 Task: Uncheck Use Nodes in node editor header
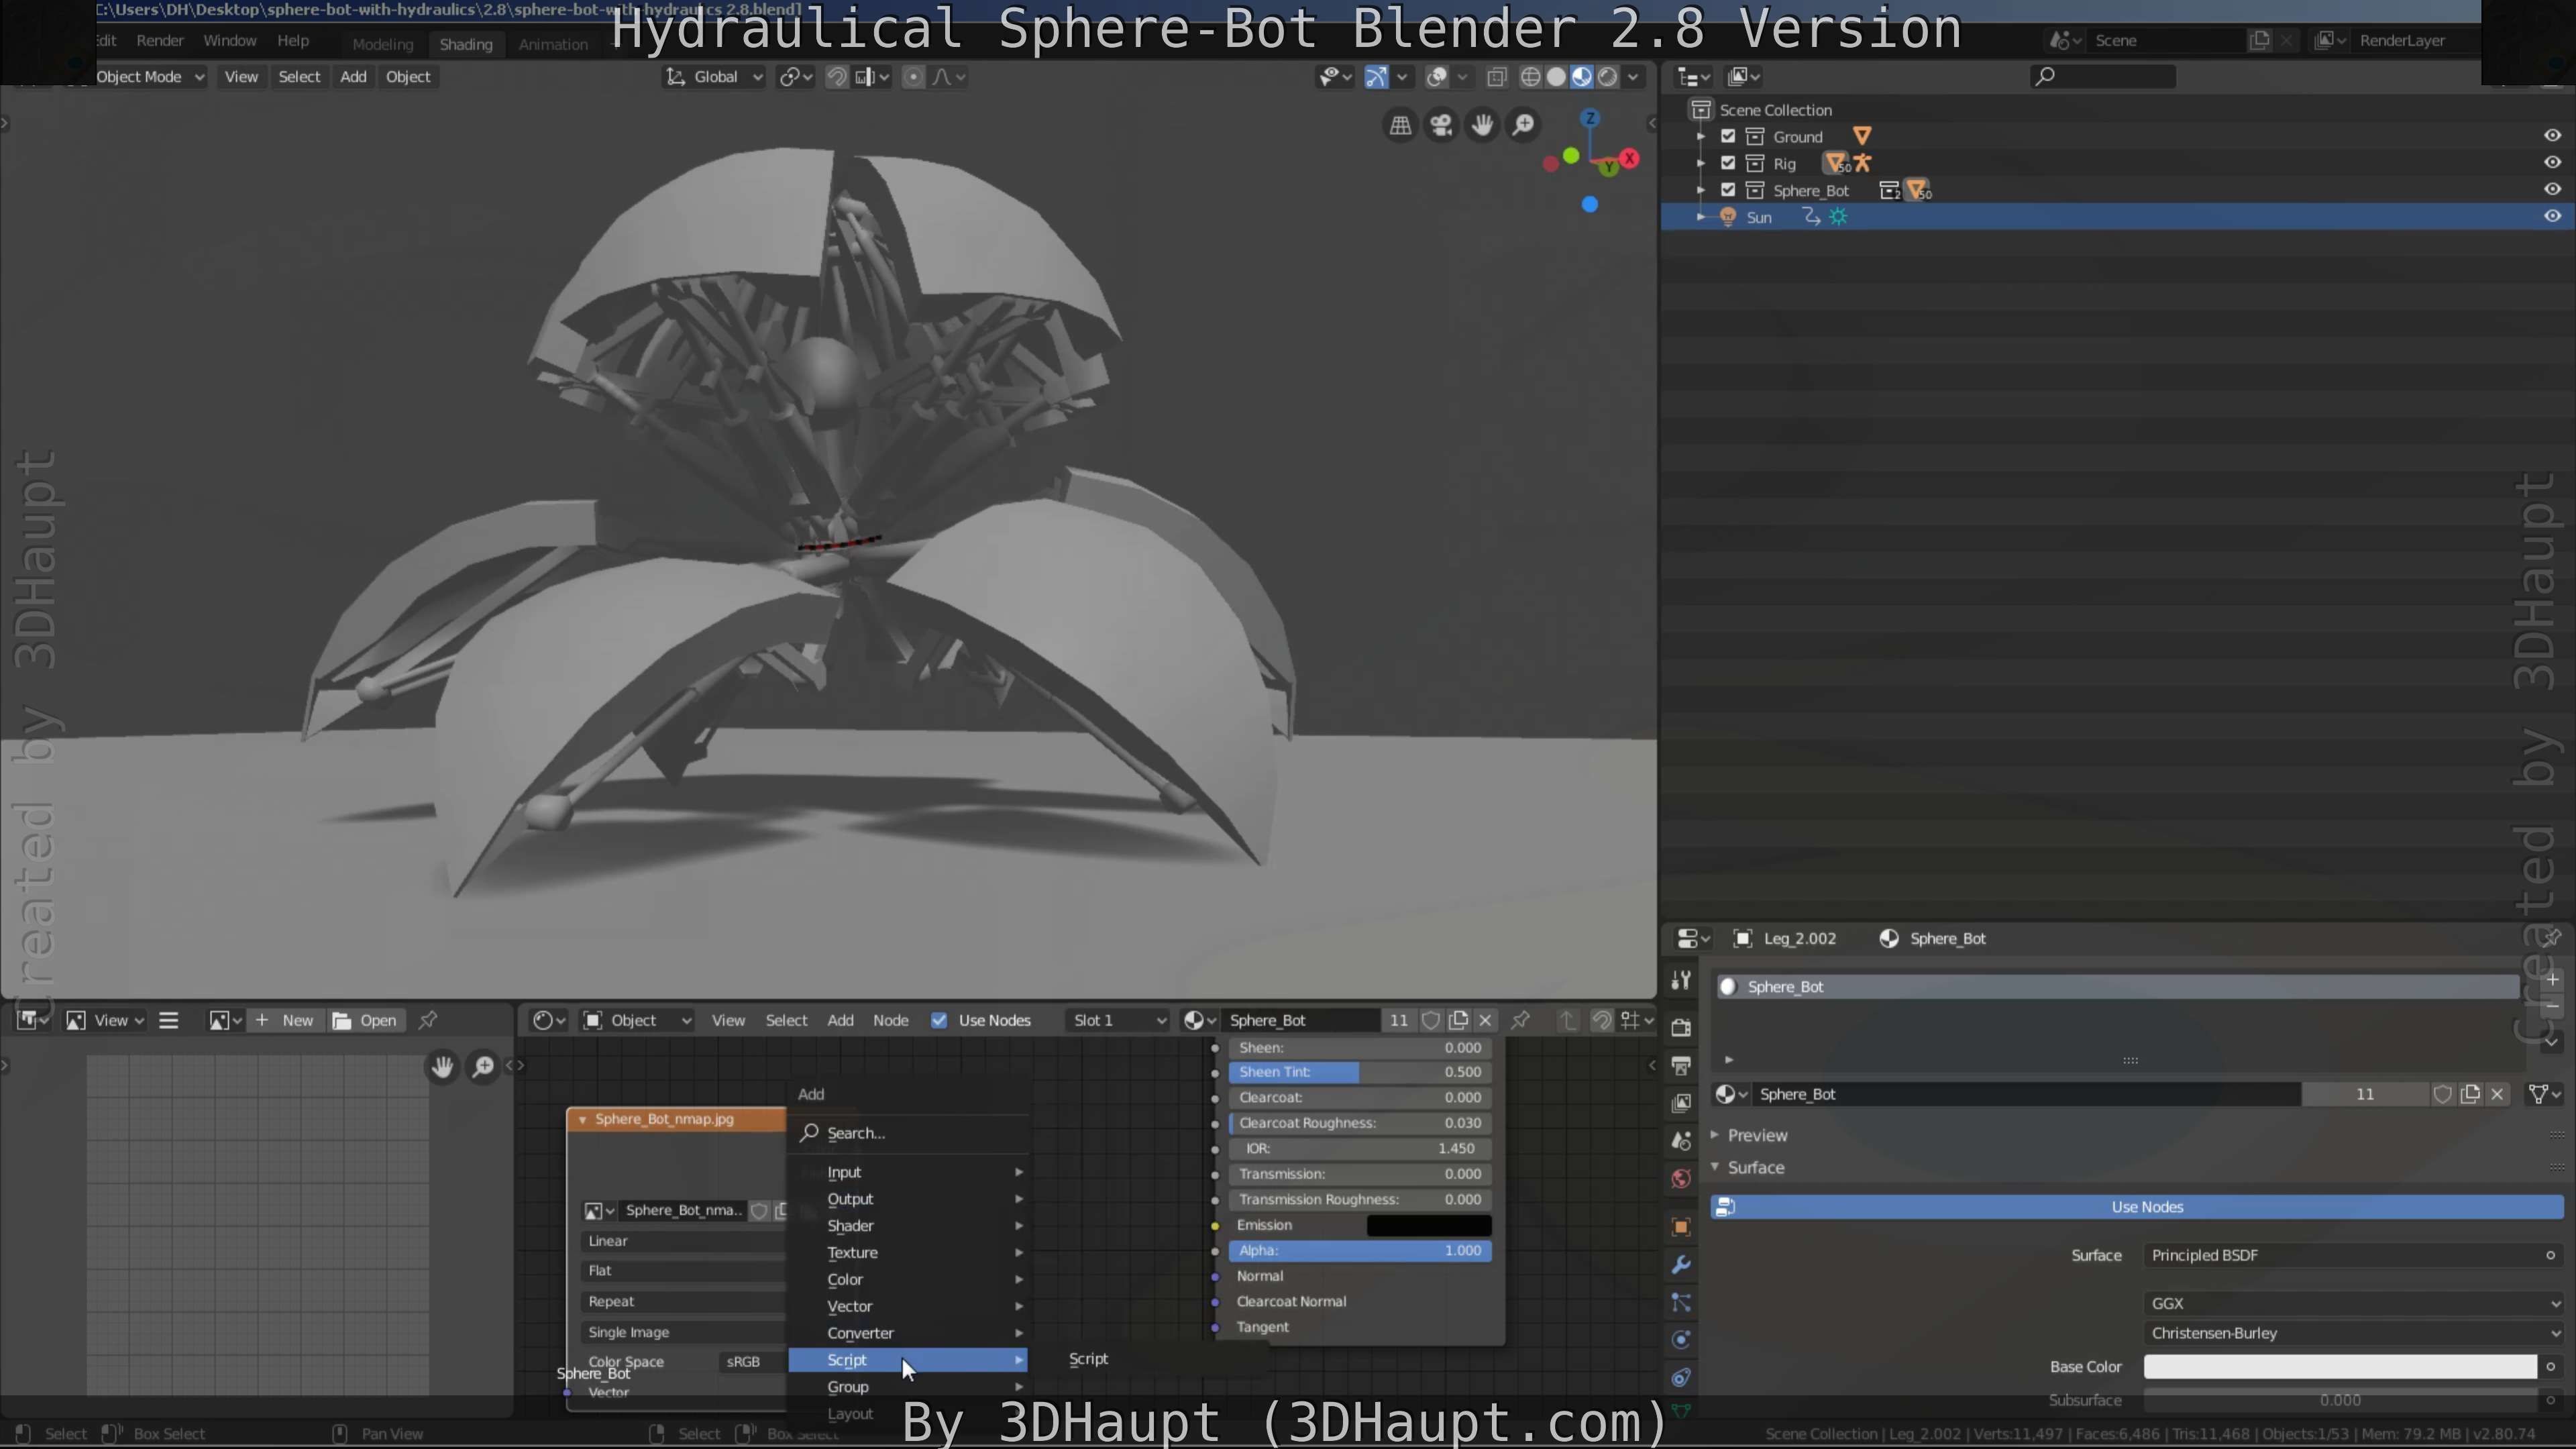coord(939,1020)
